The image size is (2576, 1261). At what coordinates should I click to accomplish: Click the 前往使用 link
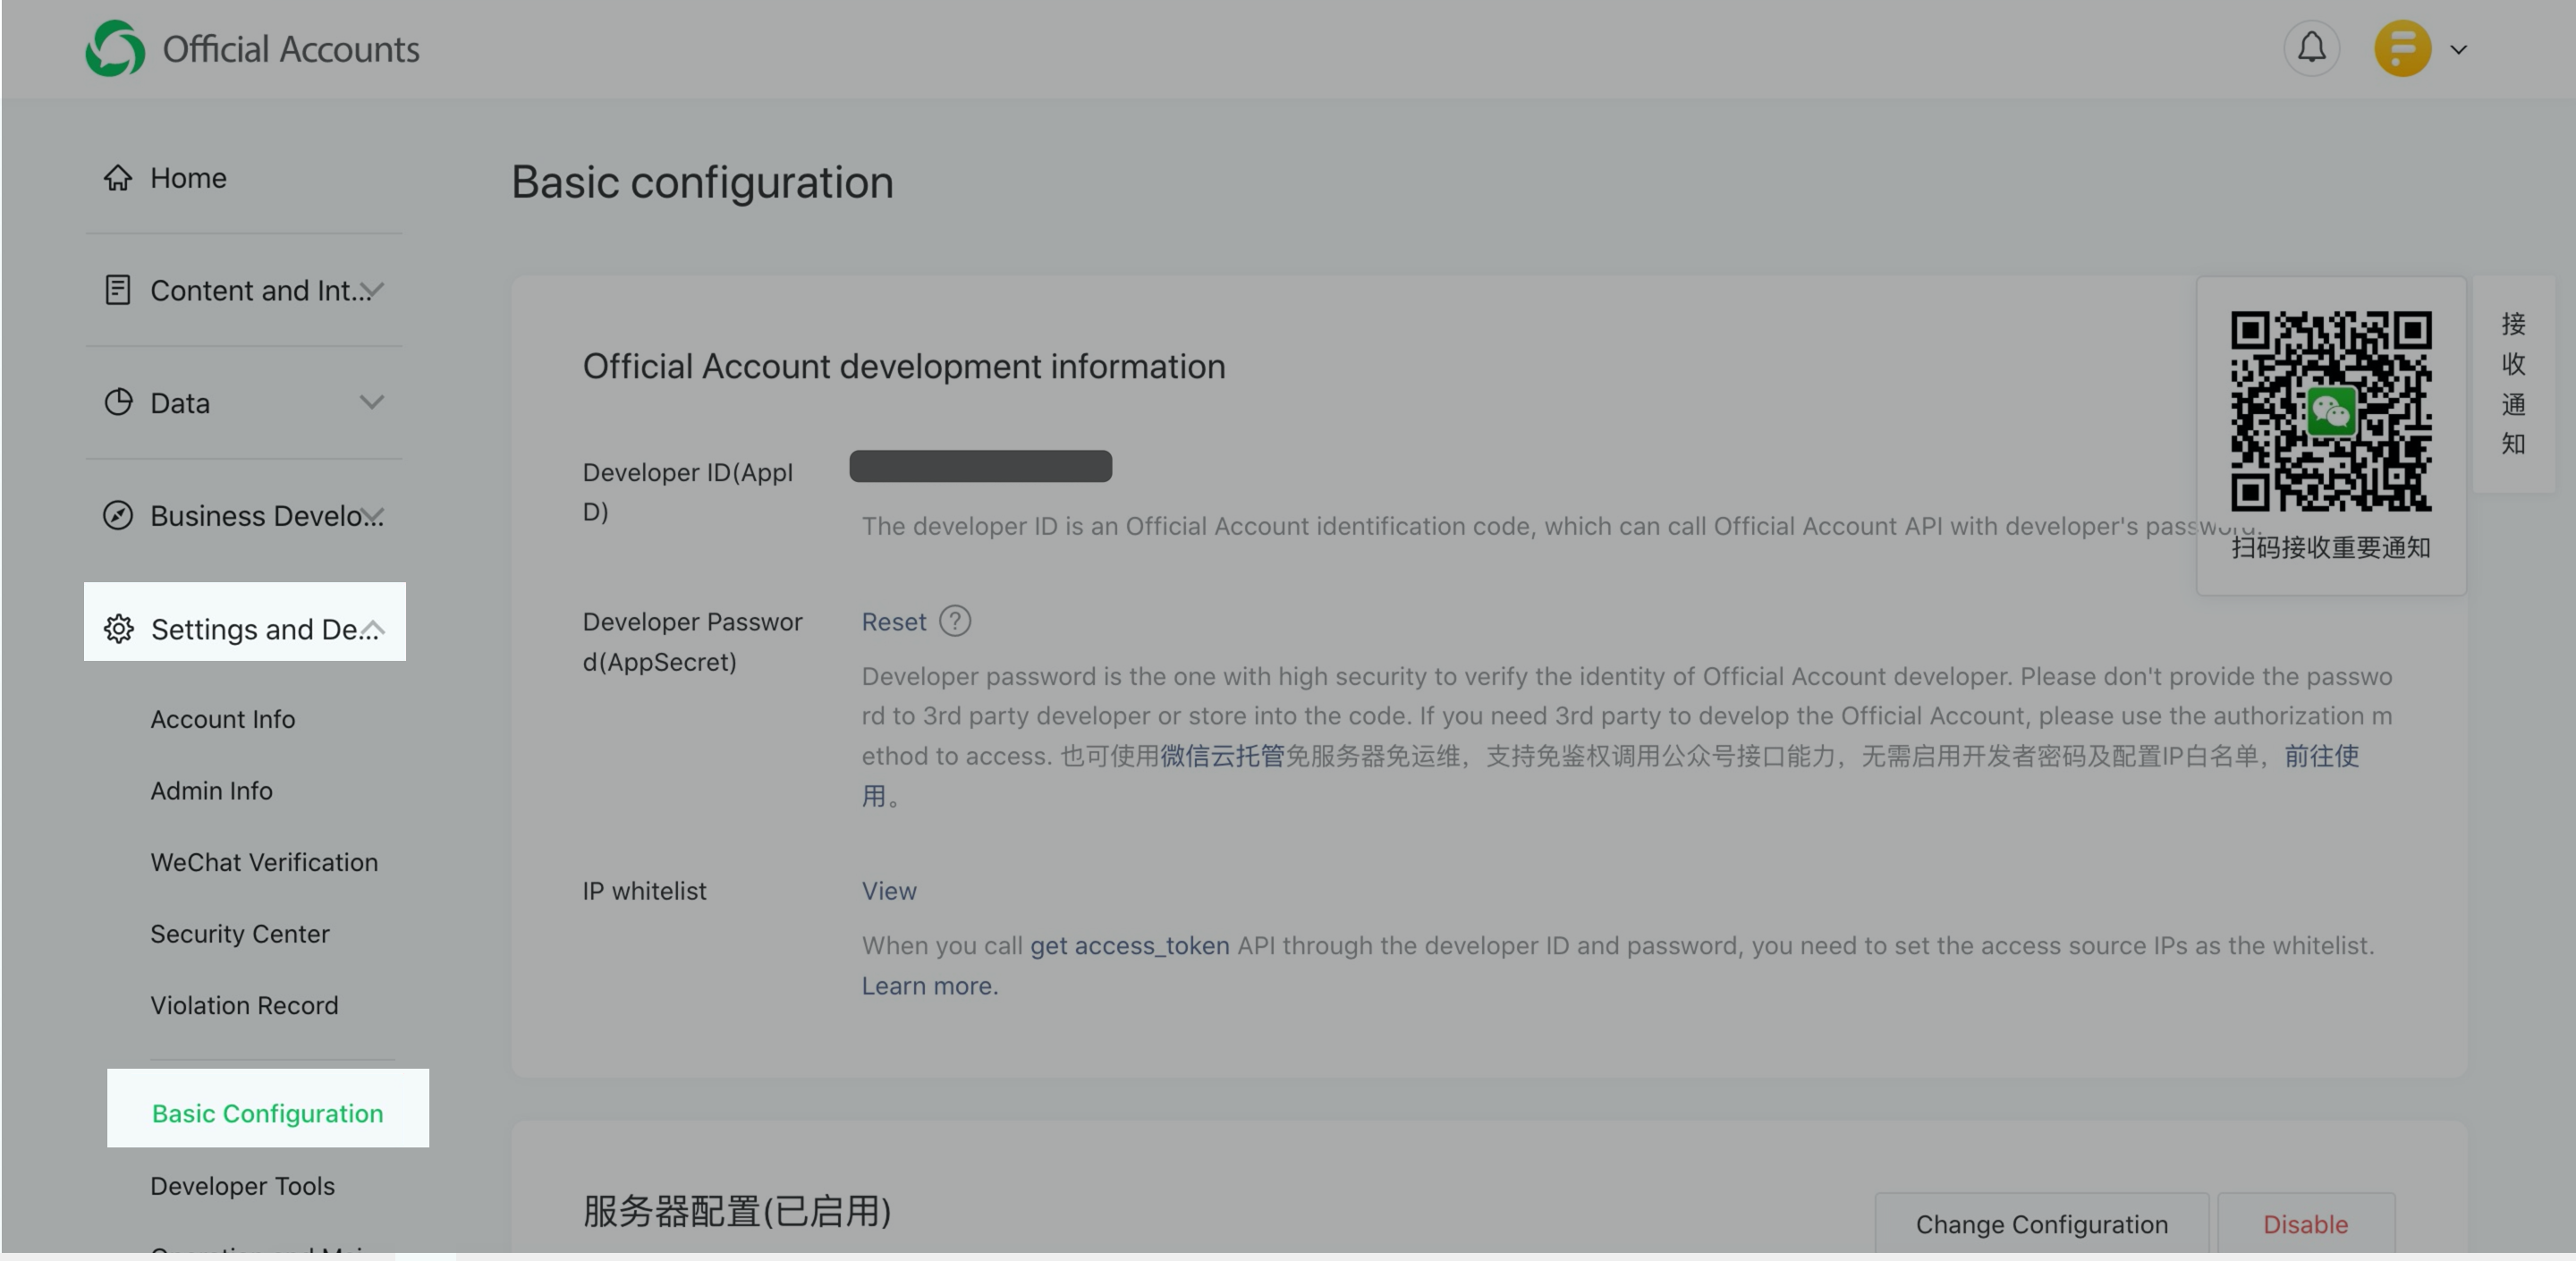pos(2321,755)
